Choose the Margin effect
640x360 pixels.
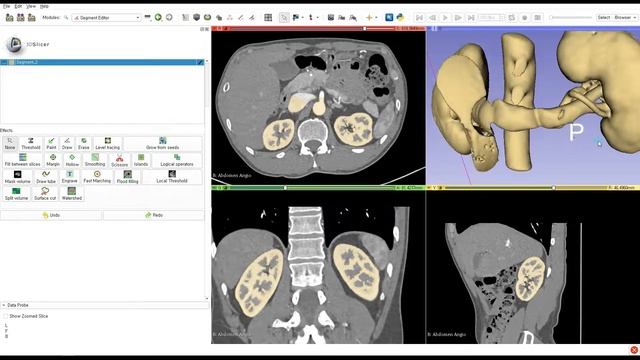[x=53, y=160]
